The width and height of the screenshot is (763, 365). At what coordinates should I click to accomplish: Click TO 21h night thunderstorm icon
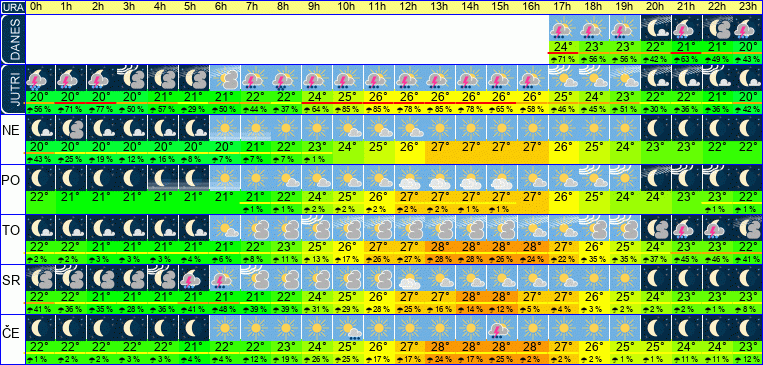(x=687, y=228)
